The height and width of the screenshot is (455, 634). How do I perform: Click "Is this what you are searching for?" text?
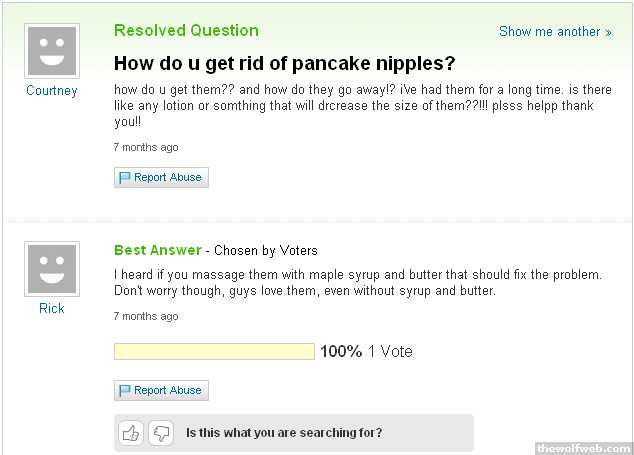(284, 433)
